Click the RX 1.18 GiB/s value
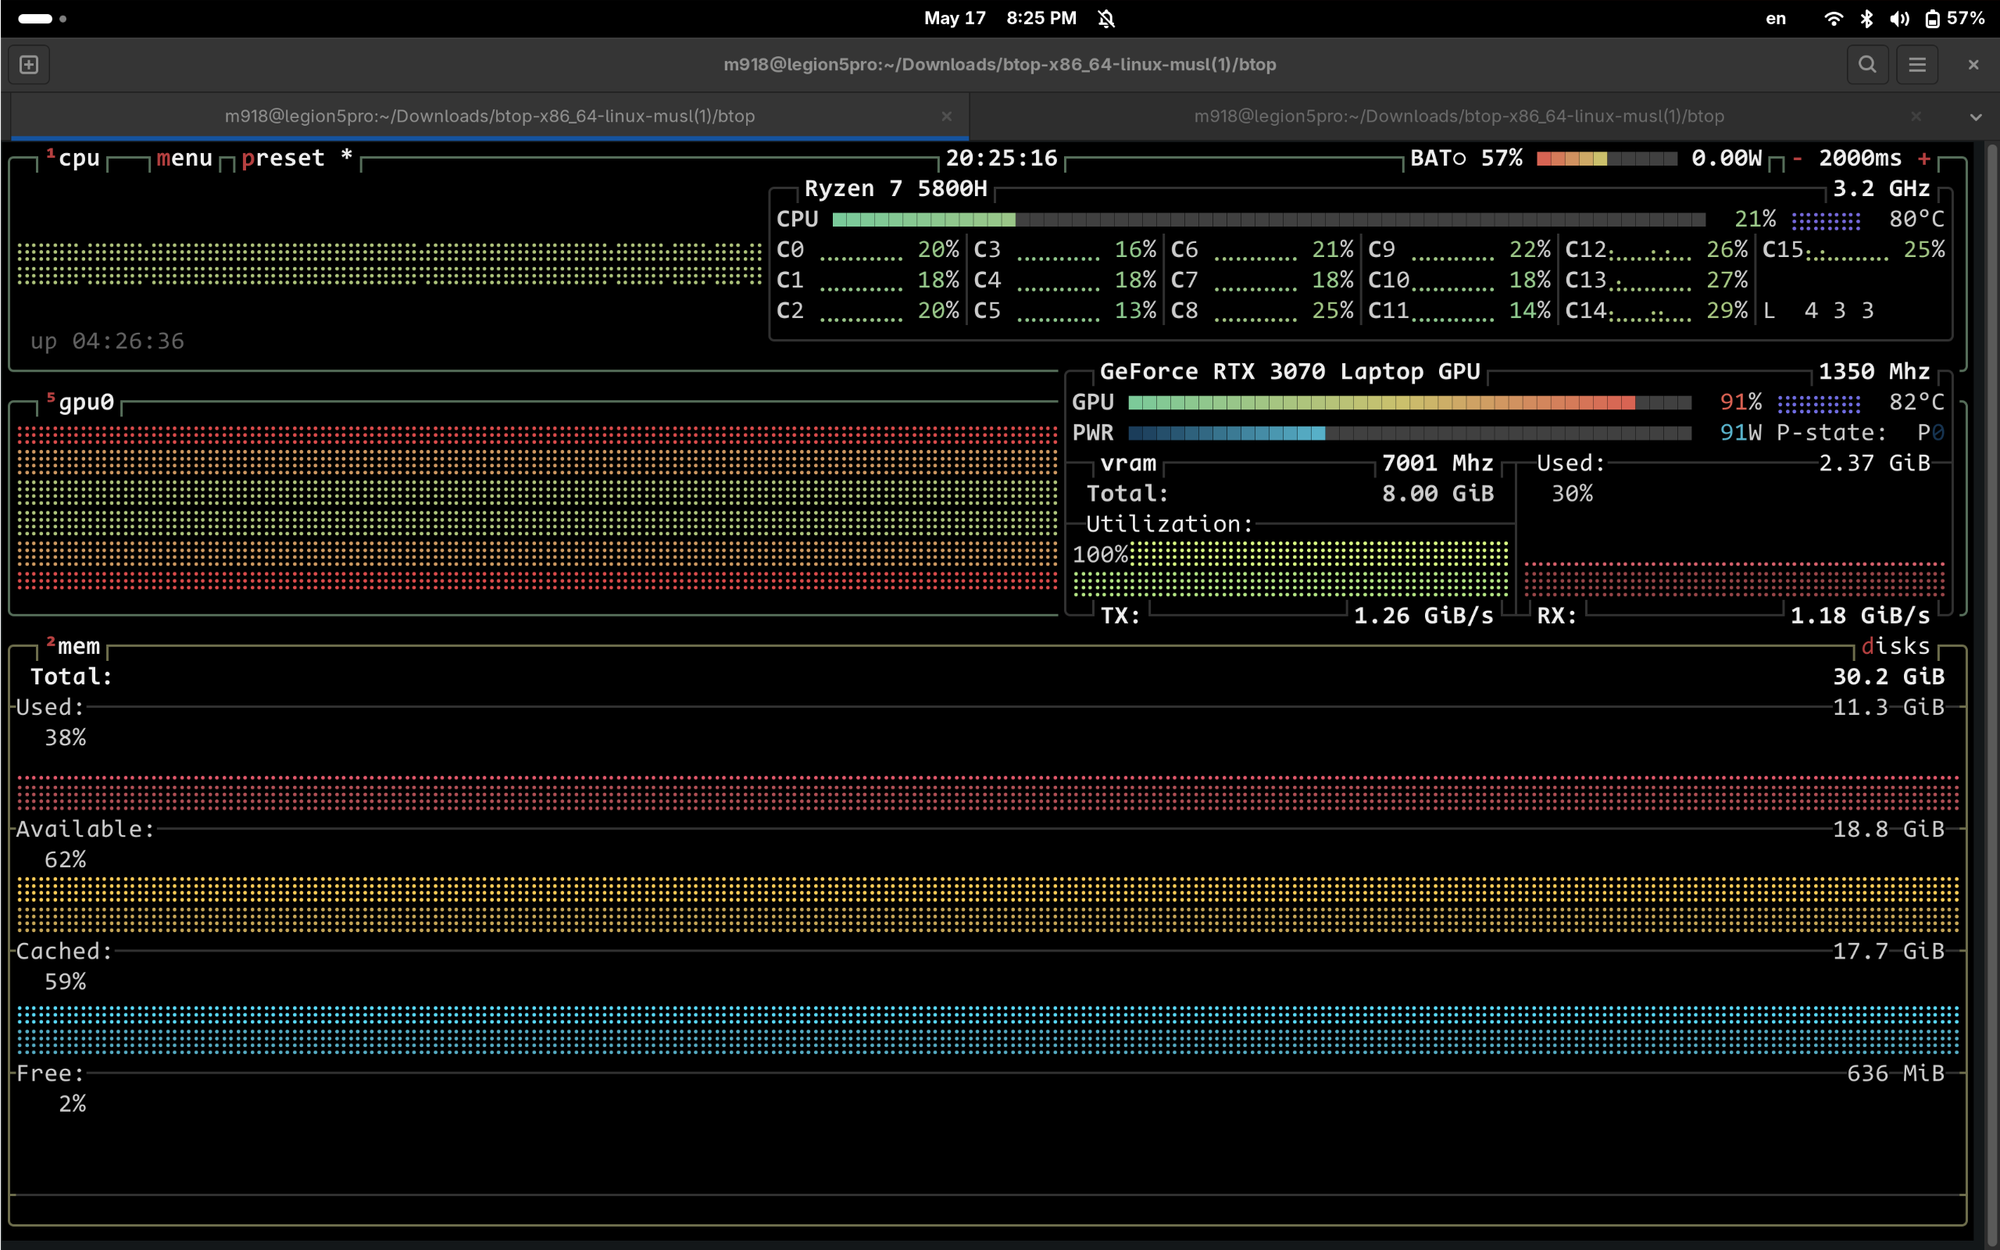Image resolution: width=2000 pixels, height=1250 pixels. point(1860,616)
